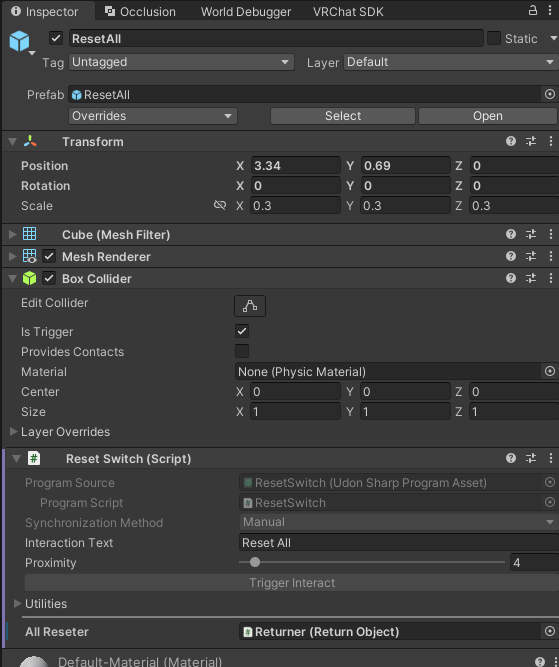This screenshot has width=559, height=667.
Task: Open Cube Mesh Filter context menu
Action: pos(550,234)
